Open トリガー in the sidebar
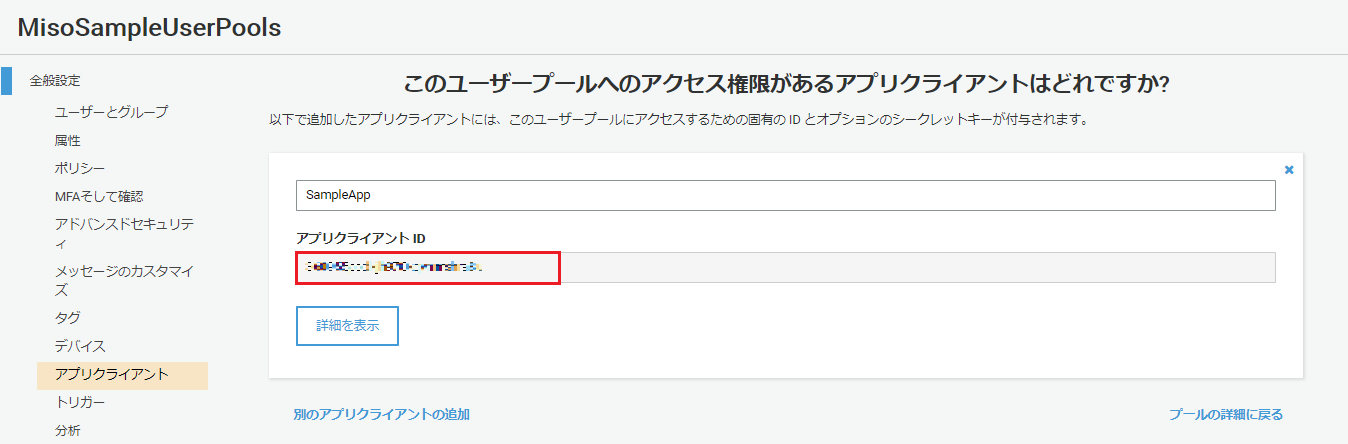Screen dimensions: 1348x444 (80, 403)
